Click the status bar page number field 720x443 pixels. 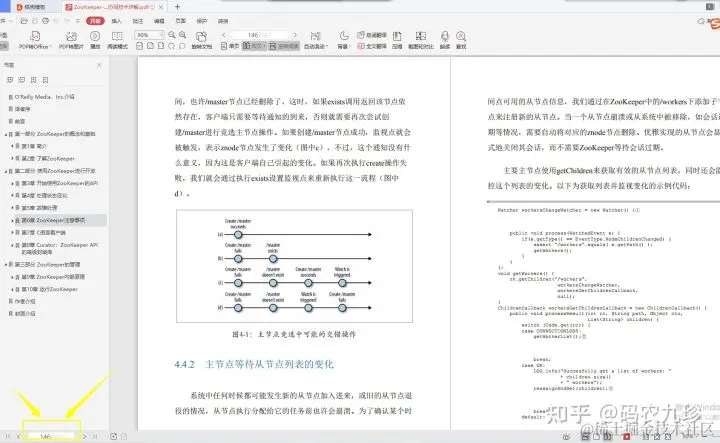(50, 436)
